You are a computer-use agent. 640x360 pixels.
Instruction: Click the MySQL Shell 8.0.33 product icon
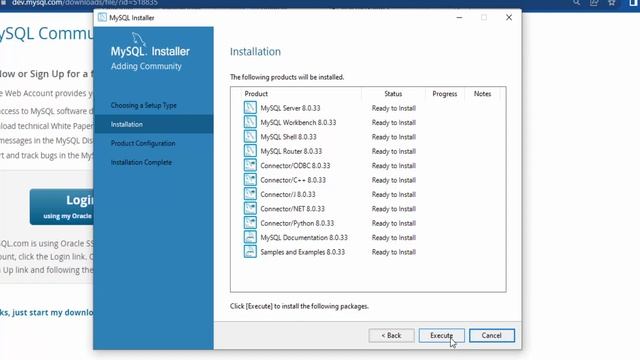tap(250, 136)
